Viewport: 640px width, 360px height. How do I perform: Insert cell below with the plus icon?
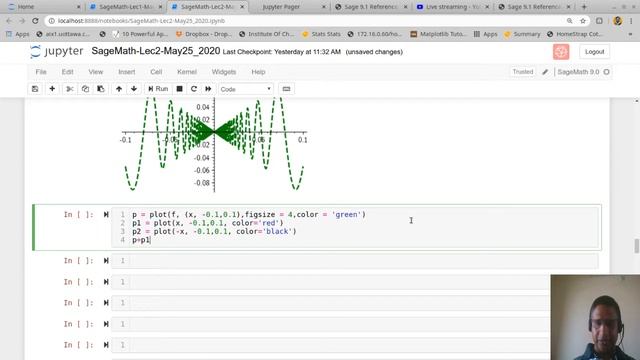tap(52, 89)
